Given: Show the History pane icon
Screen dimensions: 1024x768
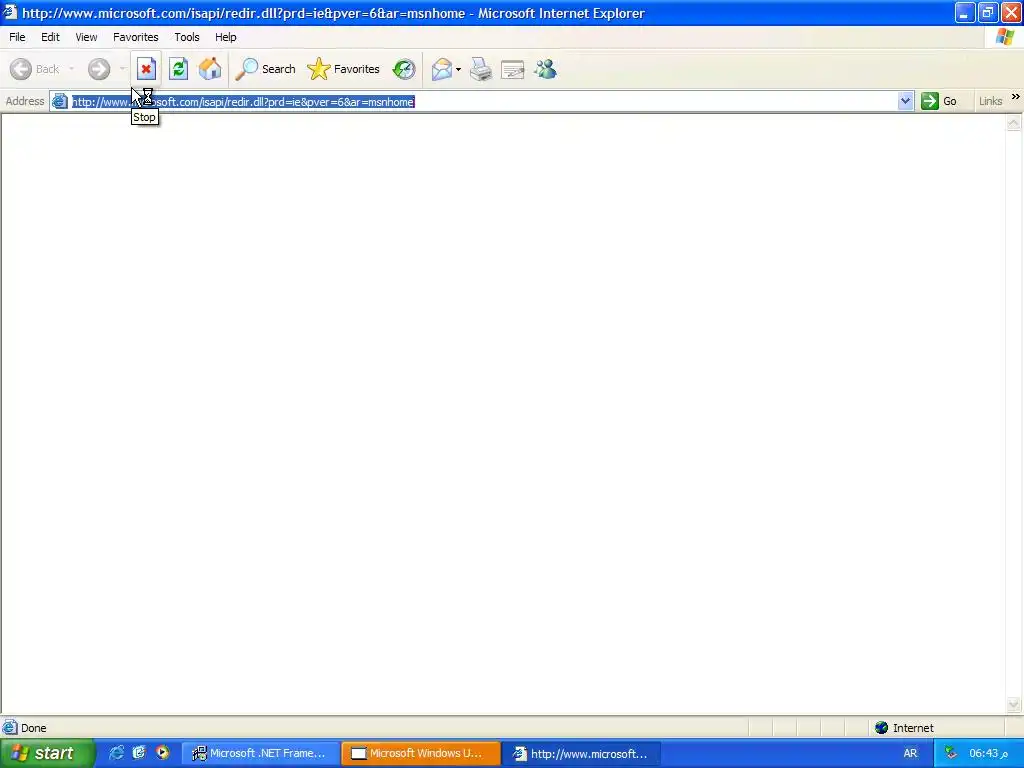Looking at the screenshot, I should coord(404,69).
